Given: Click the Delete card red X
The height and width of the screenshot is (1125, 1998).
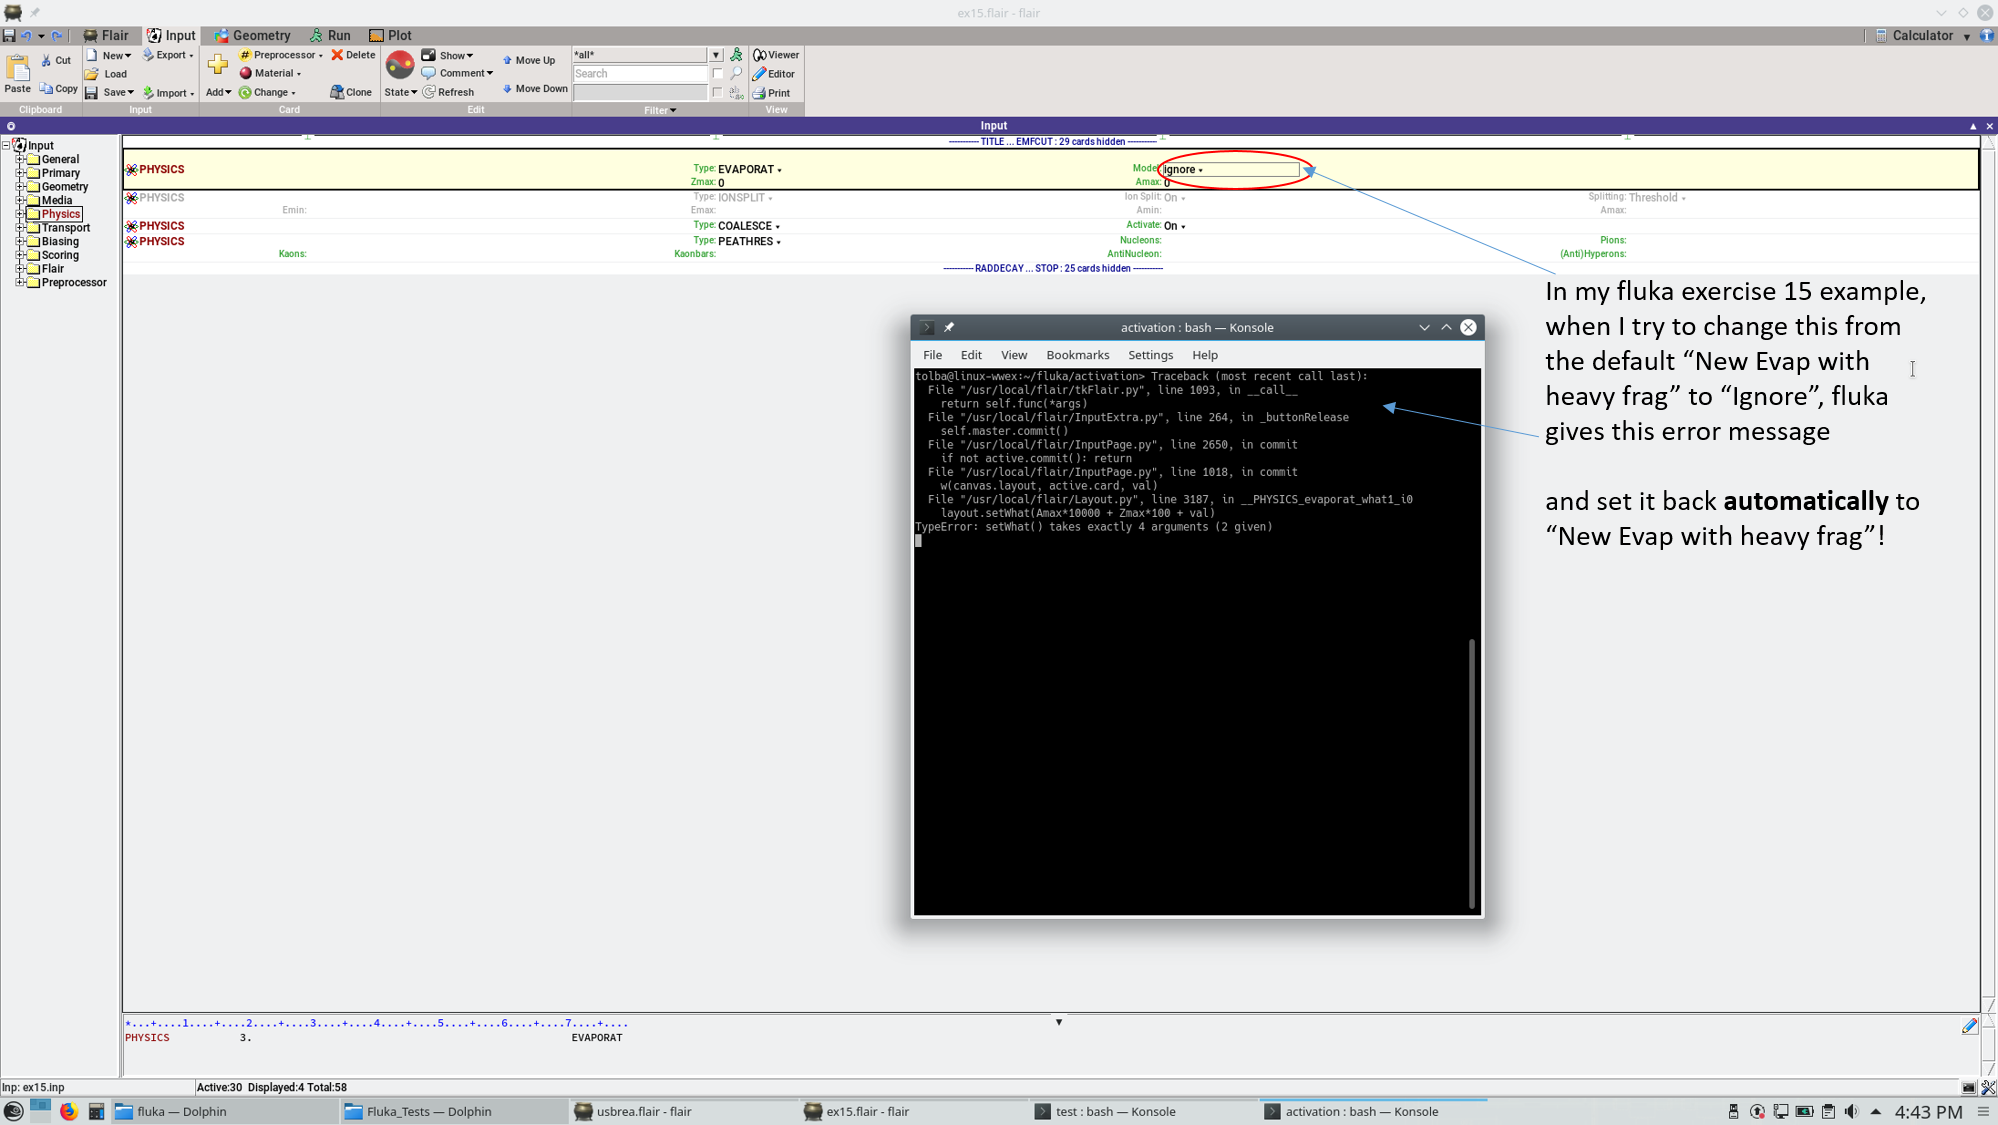Looking at the screenshot, I should (337, 55).
